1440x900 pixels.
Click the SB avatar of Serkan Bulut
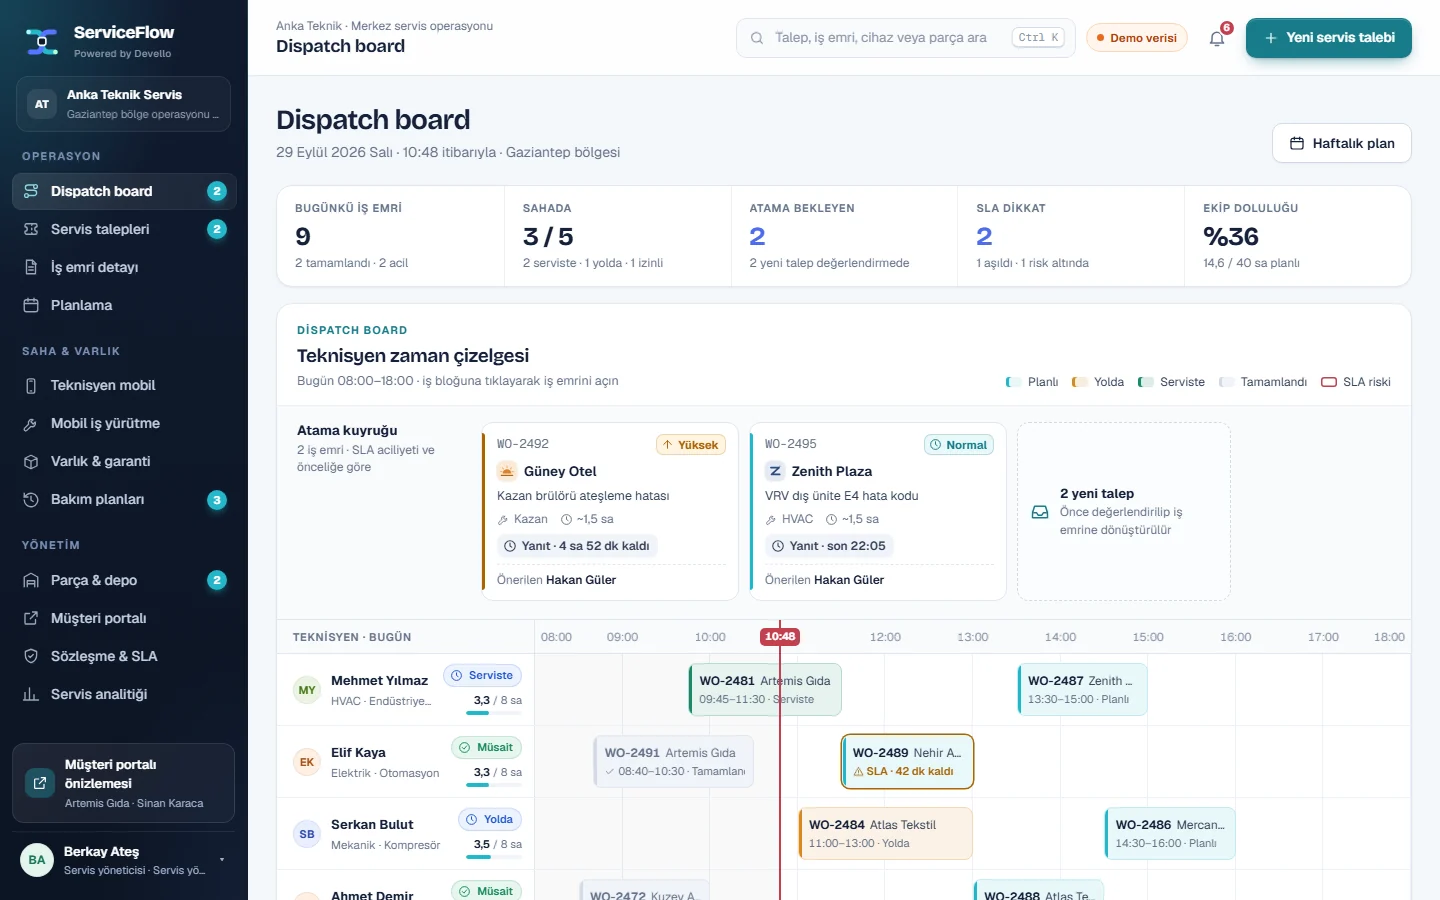[307, 834]
